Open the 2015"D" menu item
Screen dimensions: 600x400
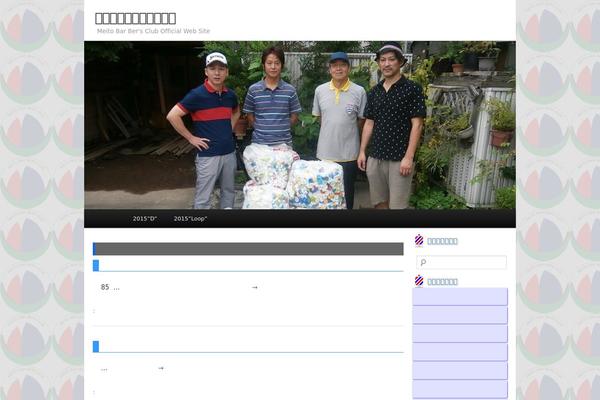145,219
